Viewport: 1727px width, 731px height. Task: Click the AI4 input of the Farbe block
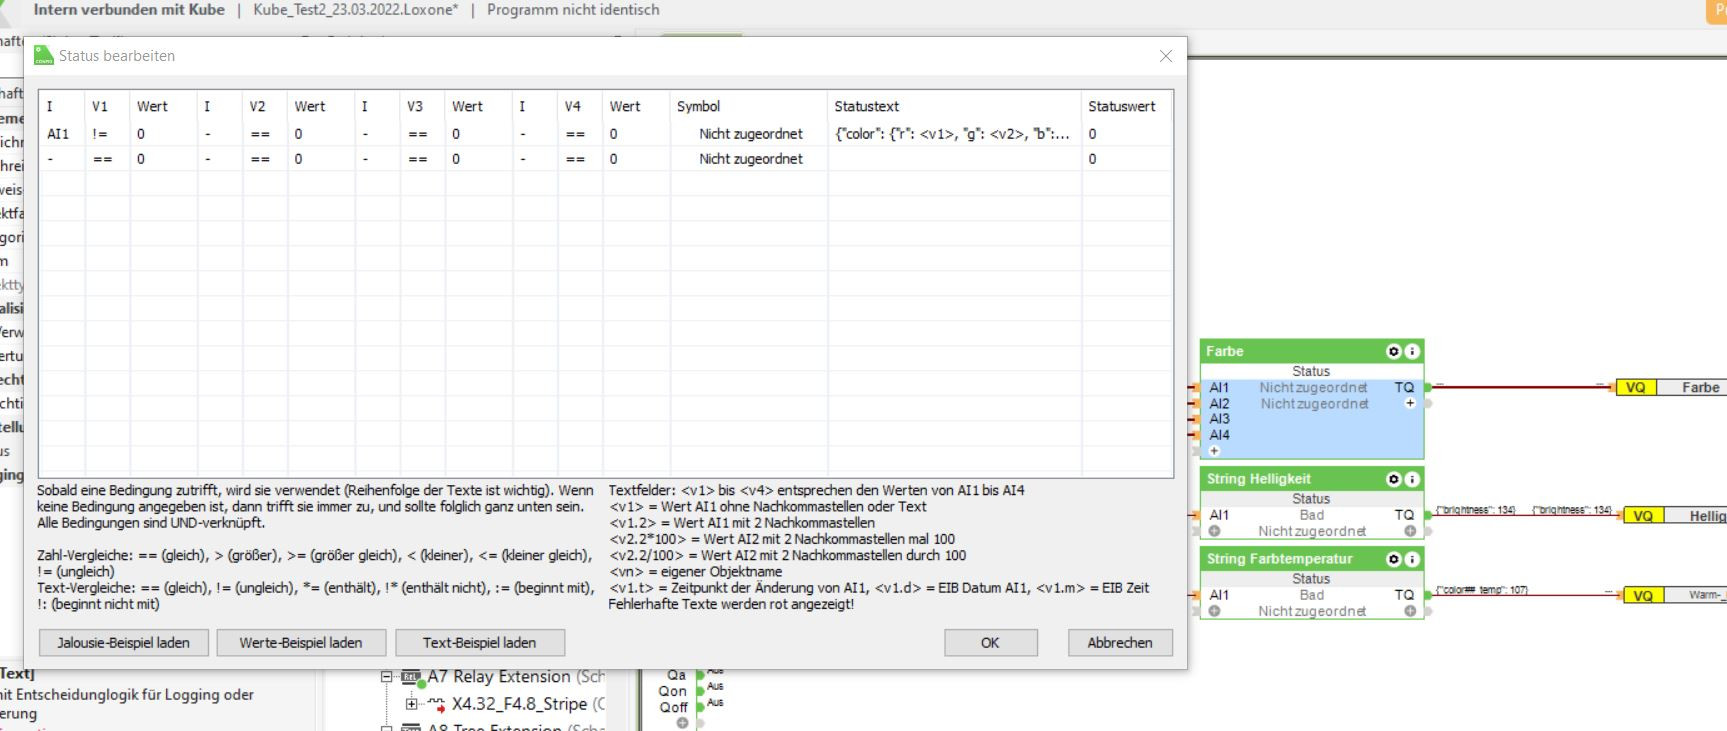(1219, 435)
